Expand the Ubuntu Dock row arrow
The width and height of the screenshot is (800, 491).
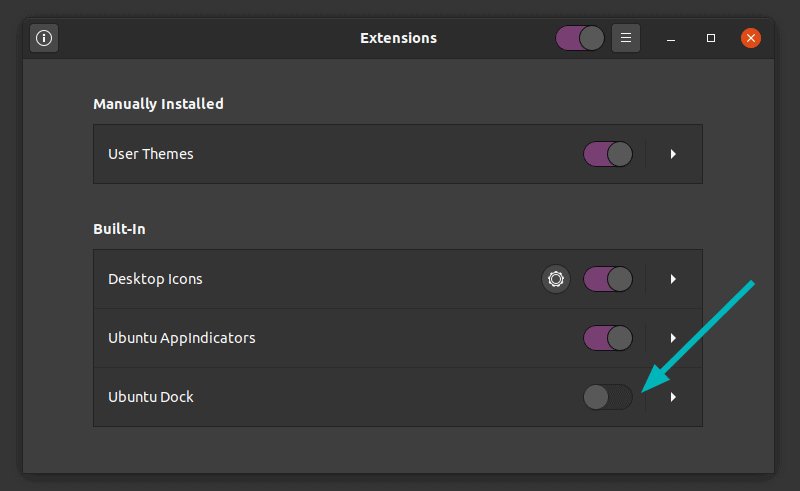coord(673,397)
